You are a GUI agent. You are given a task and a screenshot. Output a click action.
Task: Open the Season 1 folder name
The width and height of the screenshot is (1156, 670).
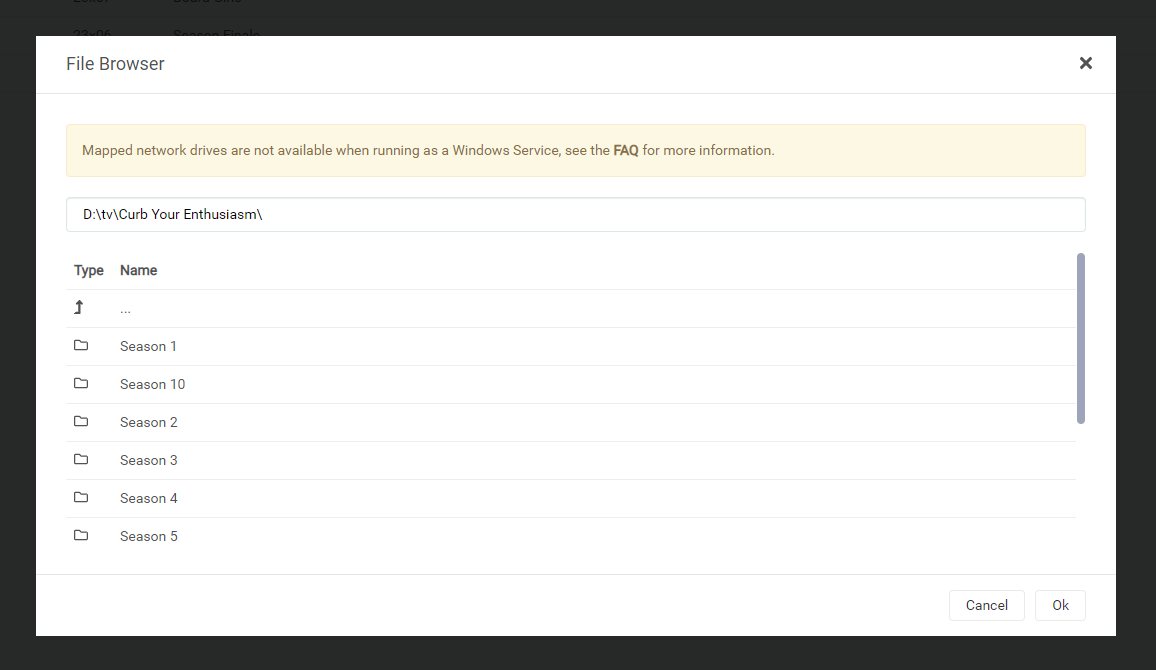[x=148, y=346]
